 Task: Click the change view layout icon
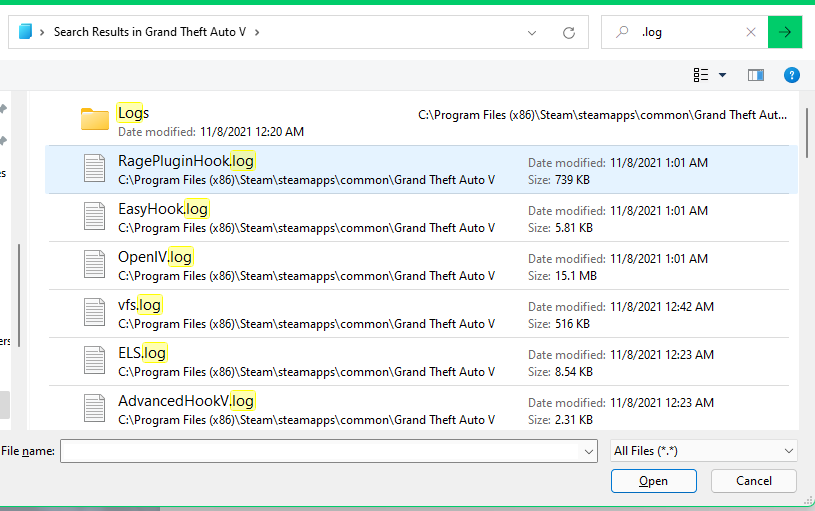701,75
